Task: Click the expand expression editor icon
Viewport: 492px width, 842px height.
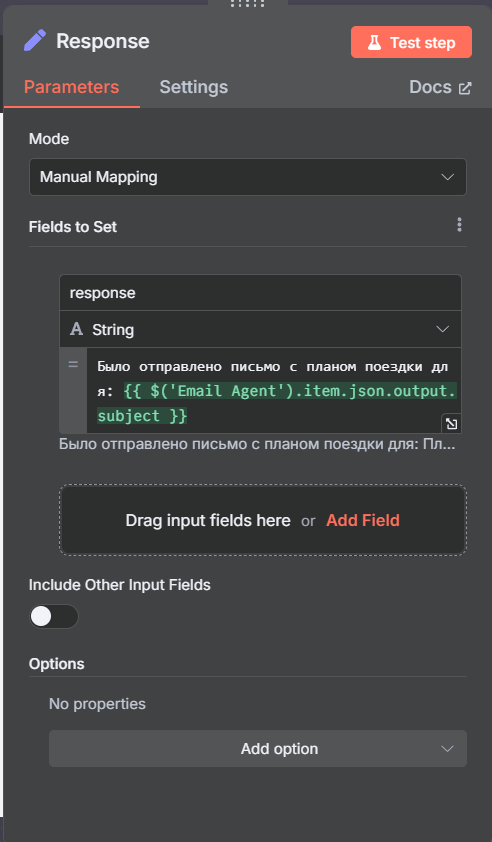Action: 451,424
